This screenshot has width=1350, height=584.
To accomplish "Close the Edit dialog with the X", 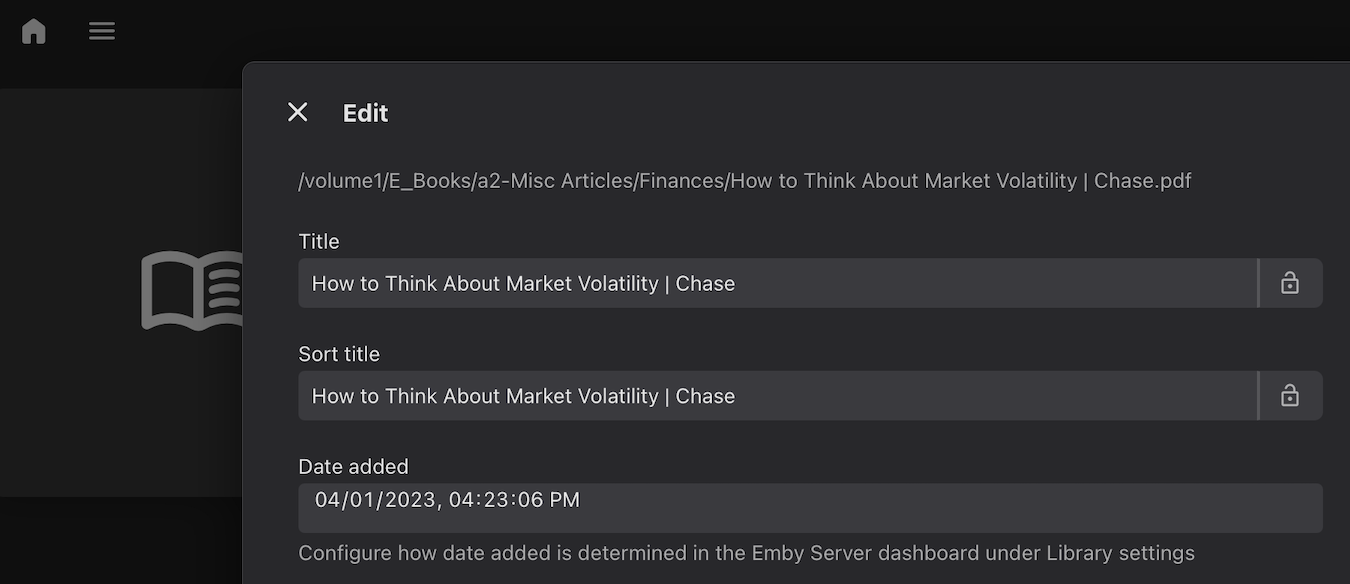I will click(297, 112).
